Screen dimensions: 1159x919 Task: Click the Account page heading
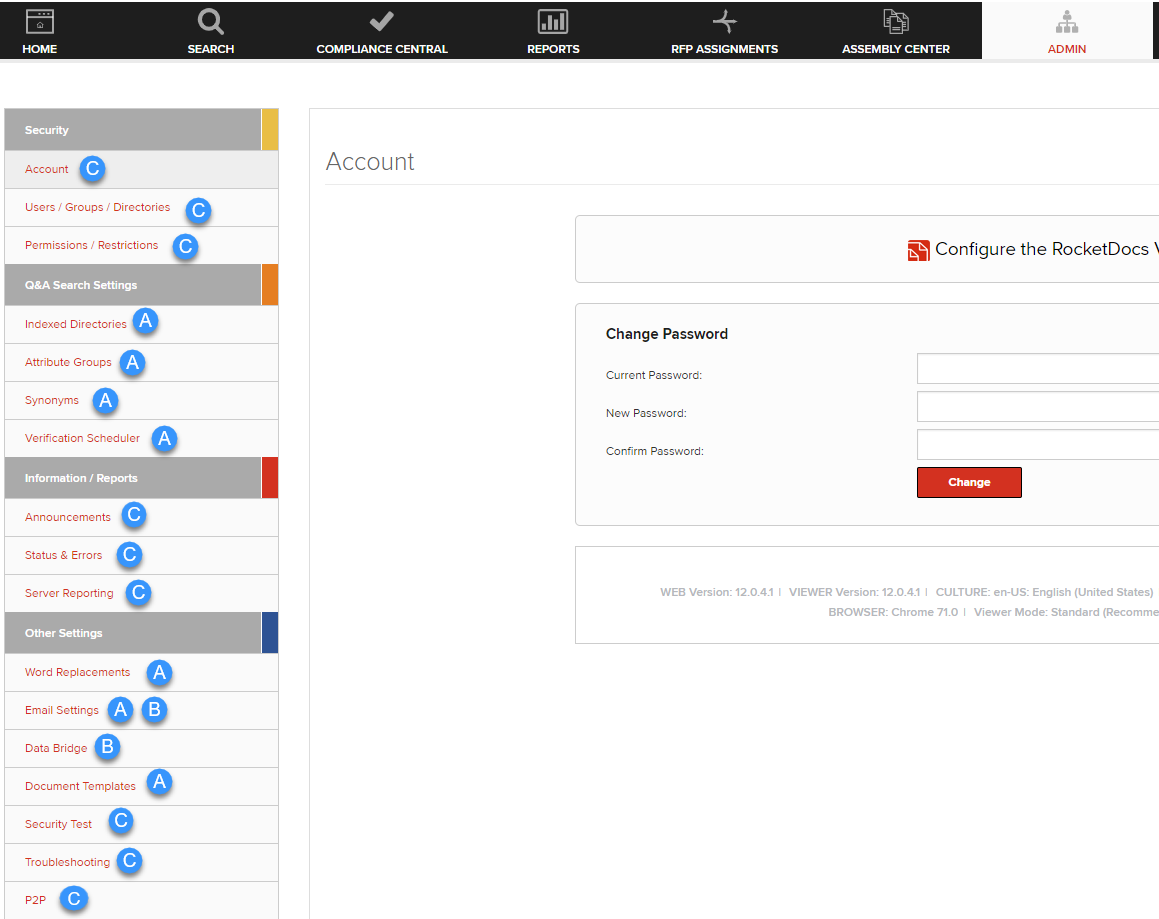(370, 162)
